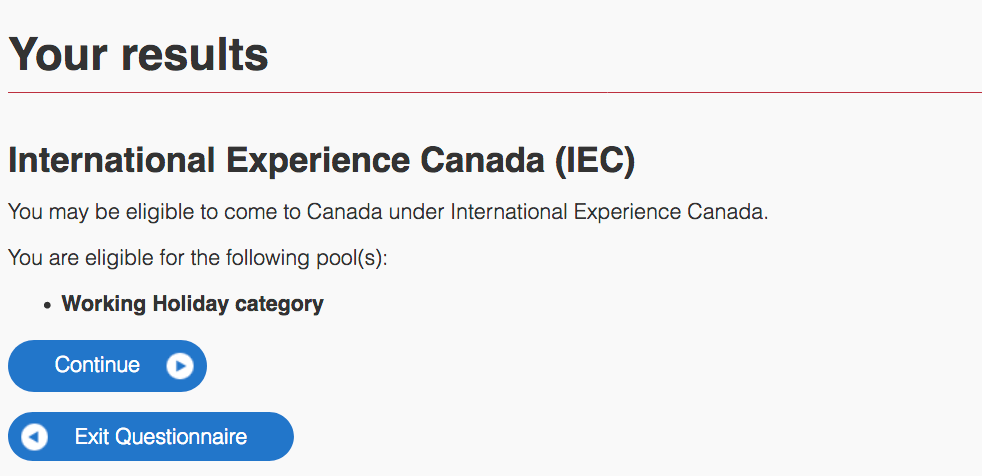This screenshot has width=982, height=476.
Task: Click "(IEC)" in the section heading
Action: [595, 160]
